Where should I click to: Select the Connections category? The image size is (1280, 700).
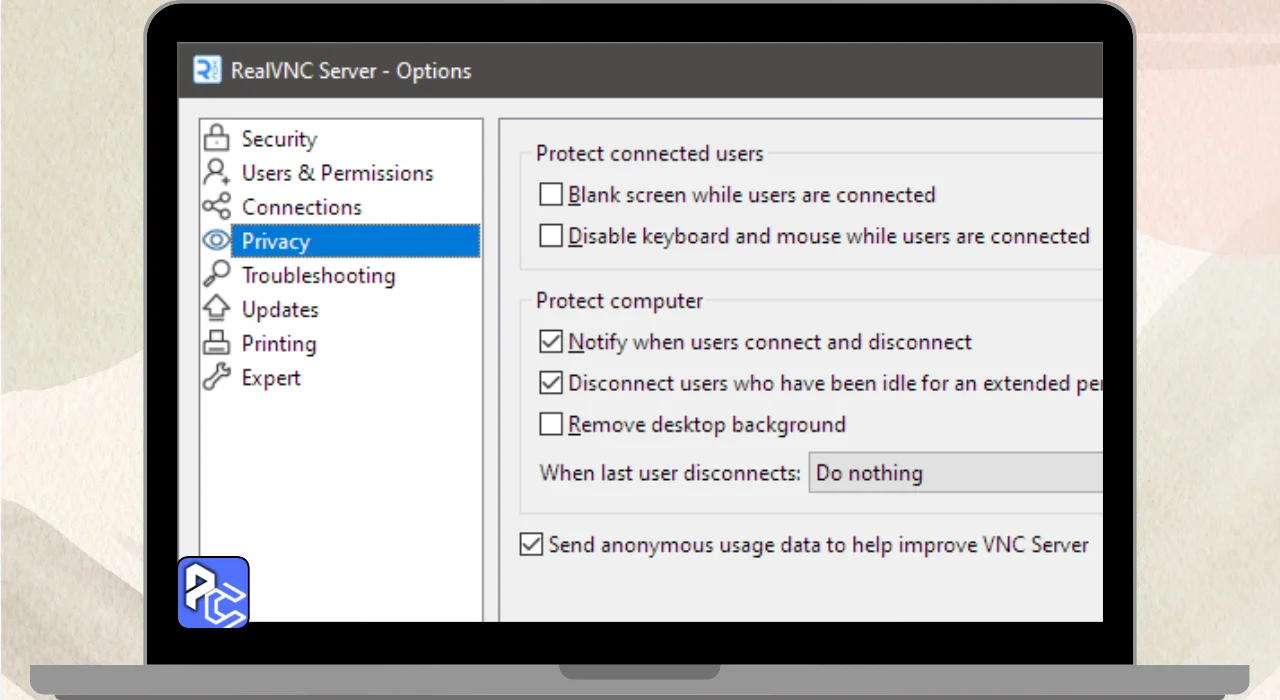301,207
